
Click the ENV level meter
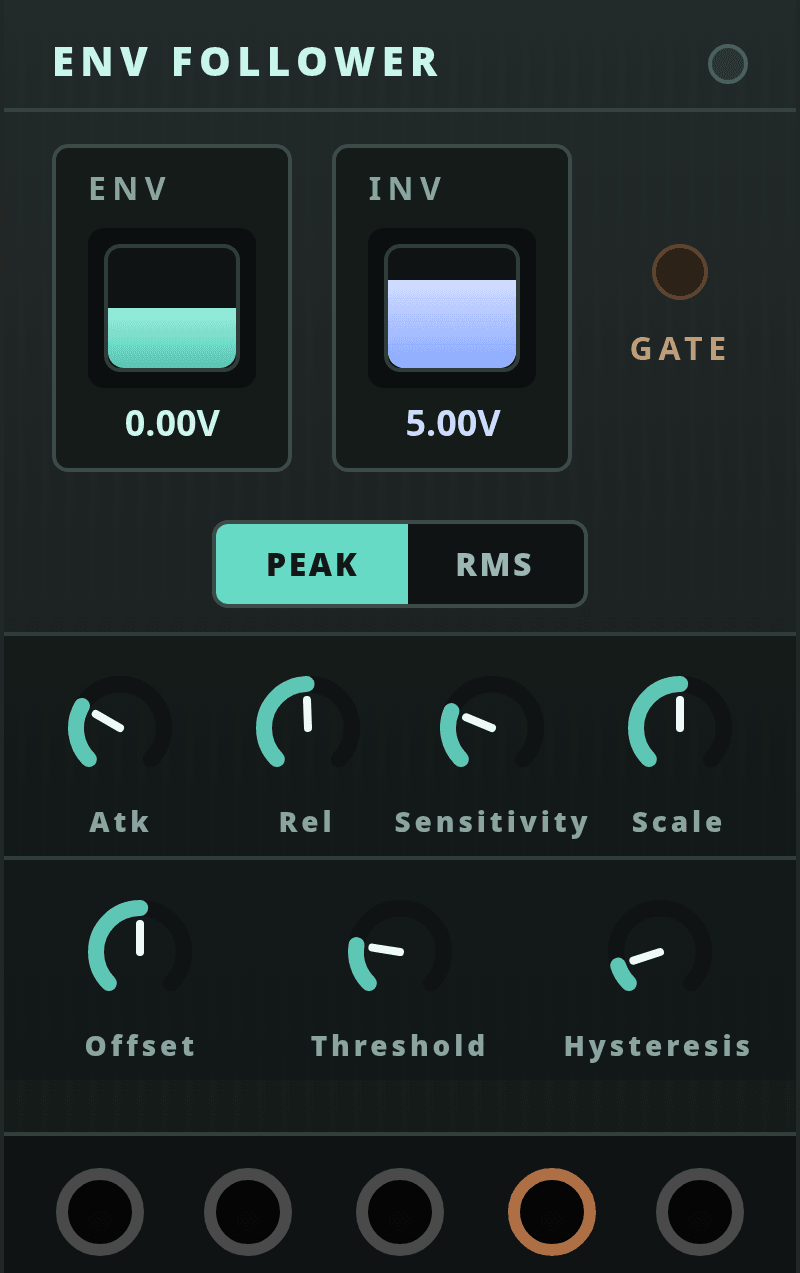172,308
